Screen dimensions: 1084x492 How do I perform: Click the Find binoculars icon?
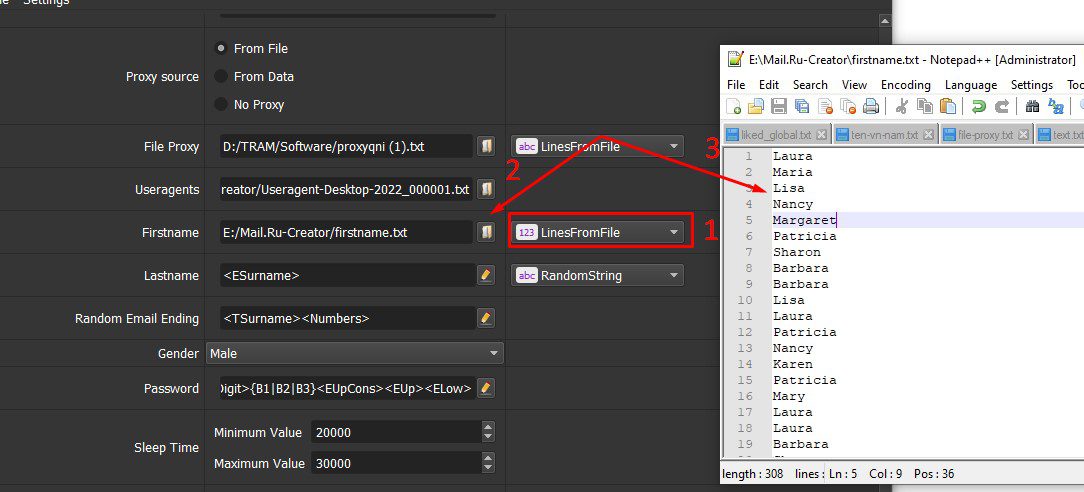pyautogui.click(x=1033, y=106)
